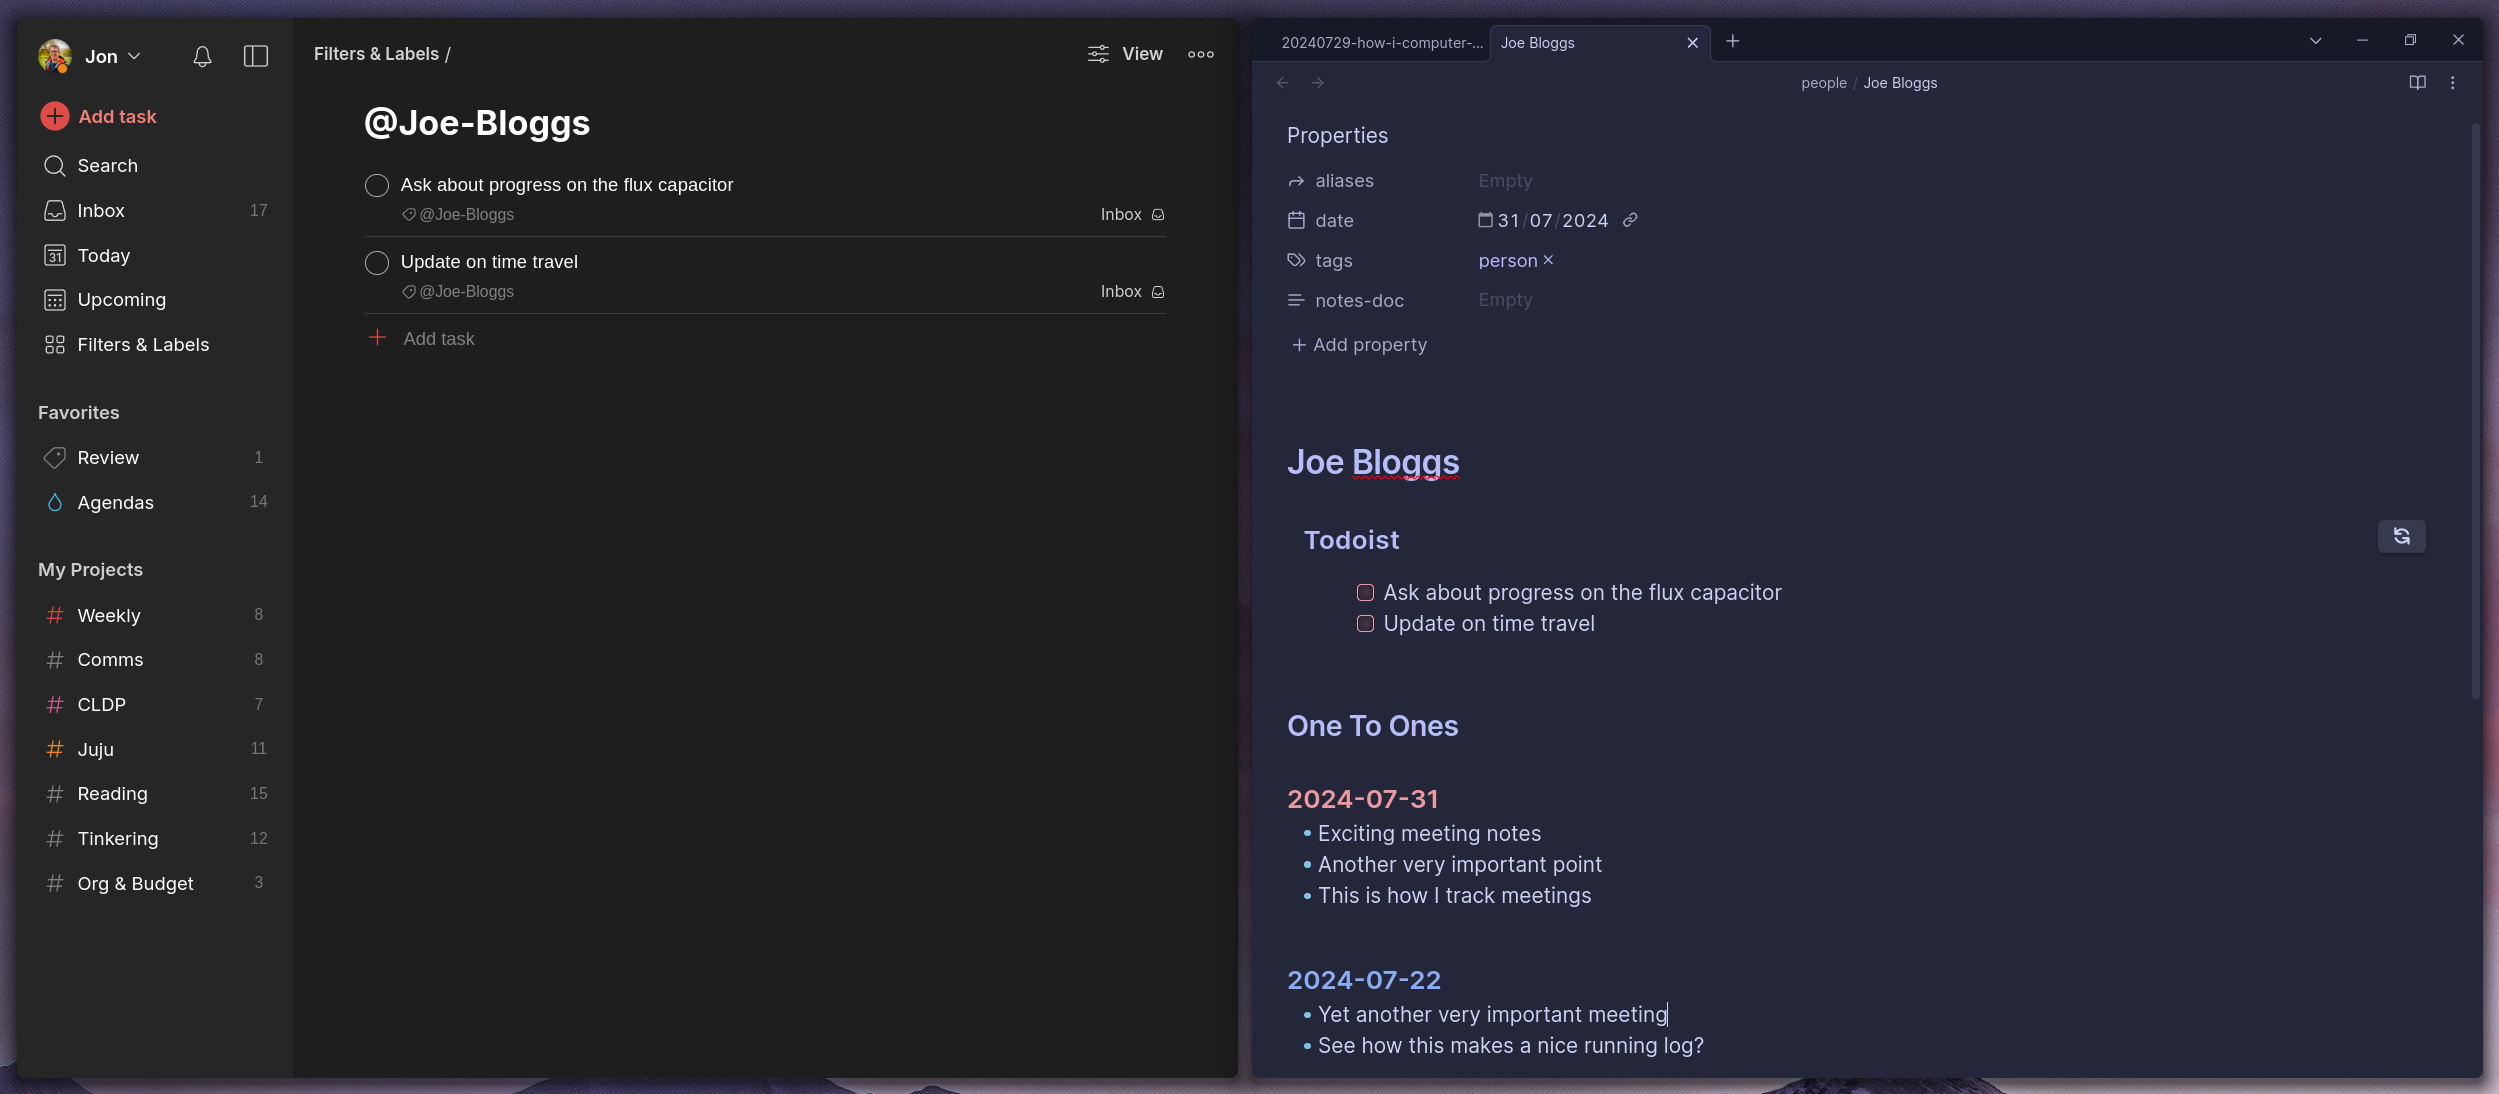Toggle reading view book icon
Screen dimensions: 2499x1094
(2417, 83)
